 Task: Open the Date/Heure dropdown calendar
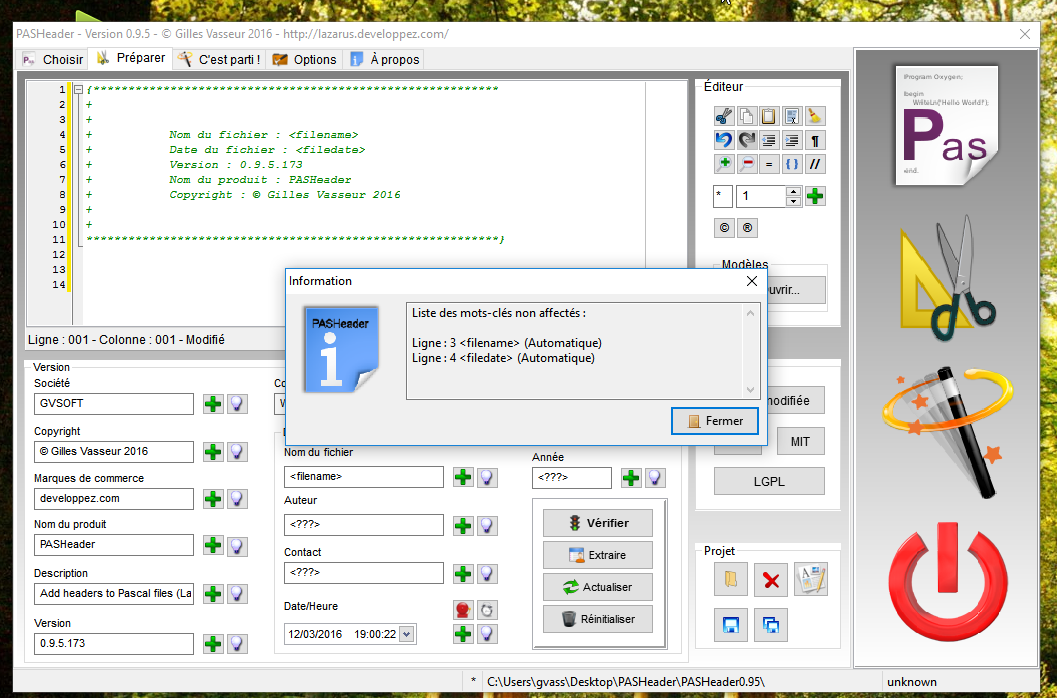click(x=405, y=634)
